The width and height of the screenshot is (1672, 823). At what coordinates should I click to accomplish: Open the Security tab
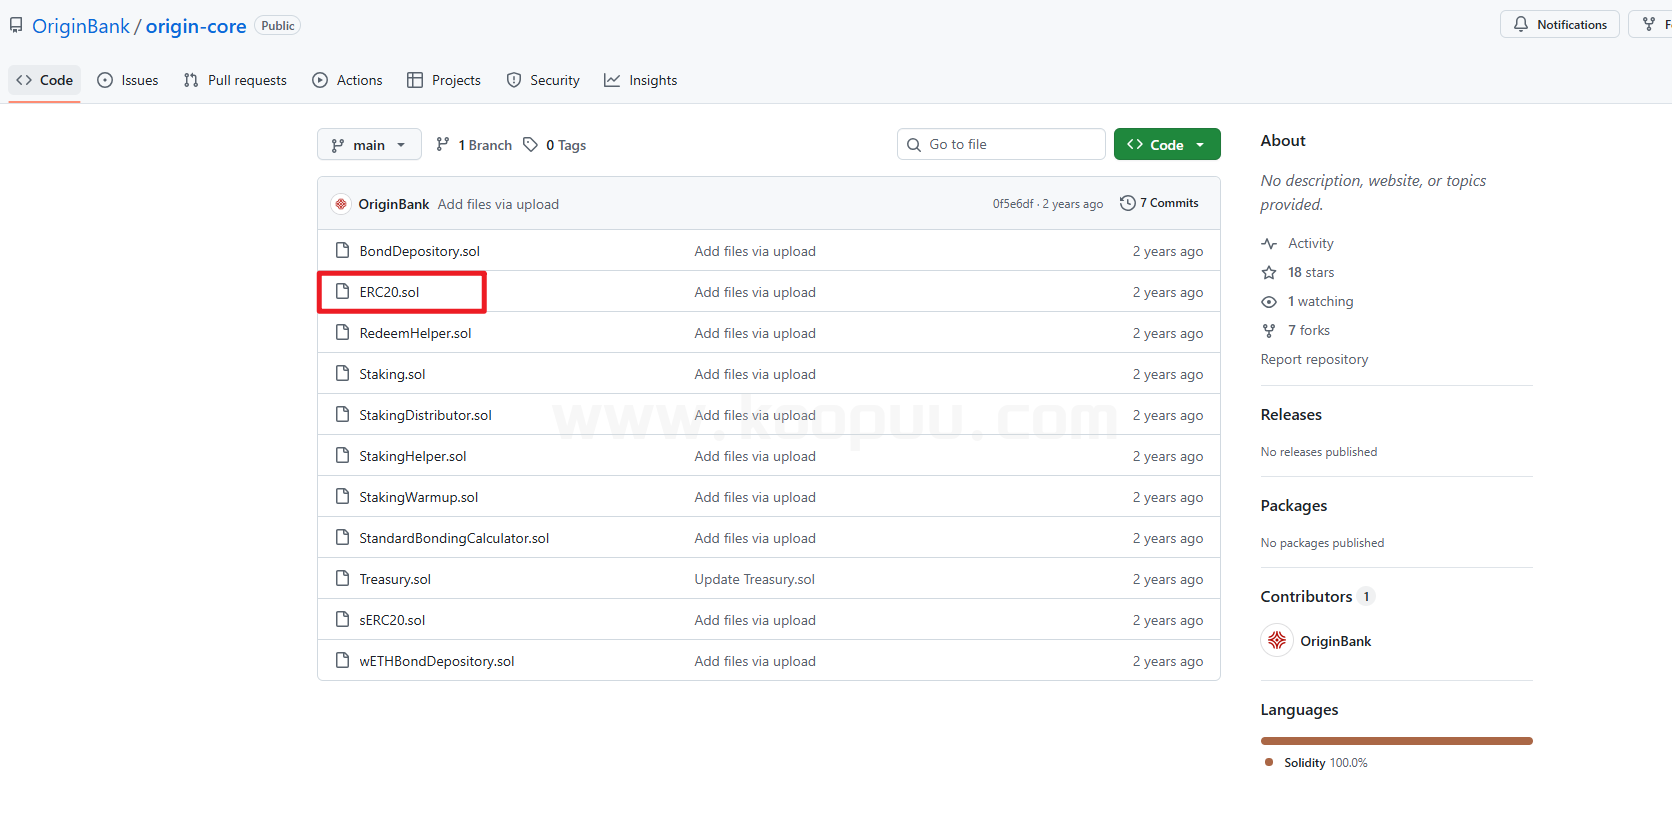pos(543,80)
